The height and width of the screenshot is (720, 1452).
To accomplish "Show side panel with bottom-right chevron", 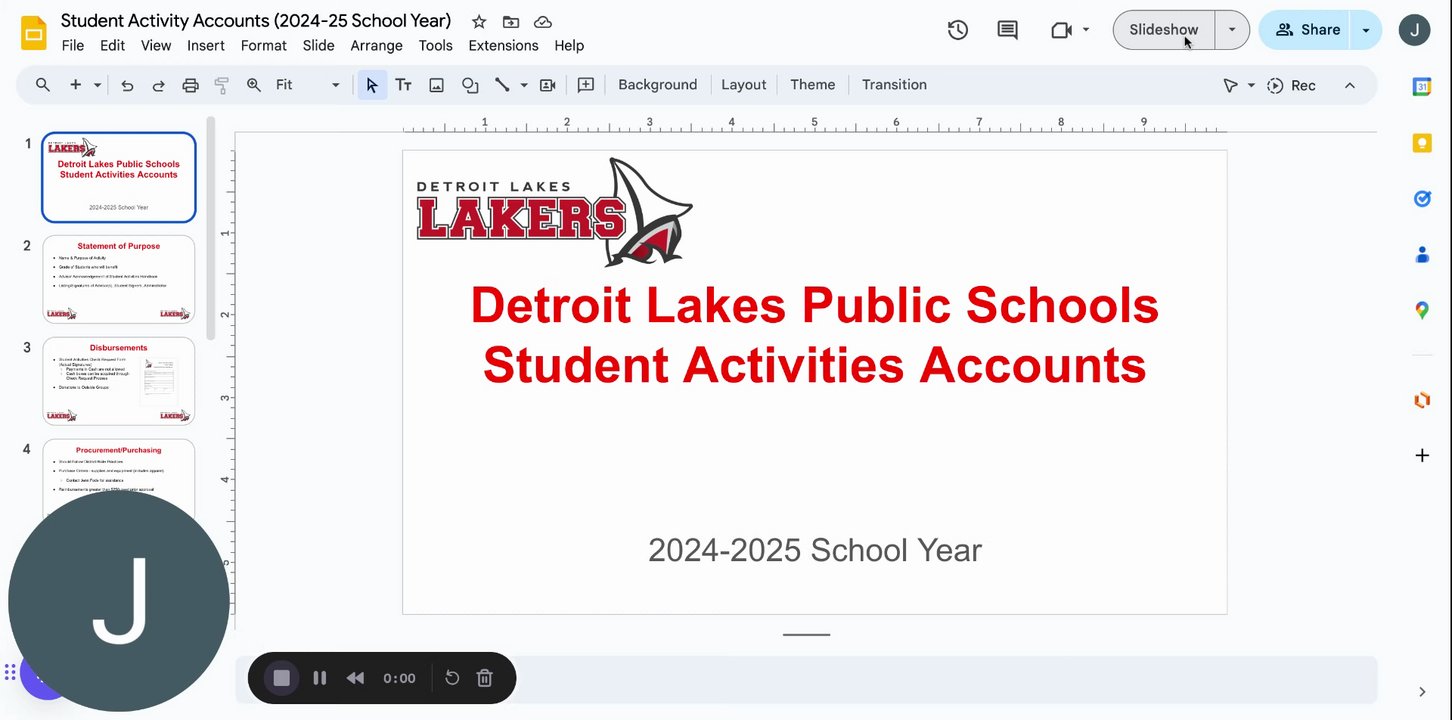I will tap(1422, 692).
